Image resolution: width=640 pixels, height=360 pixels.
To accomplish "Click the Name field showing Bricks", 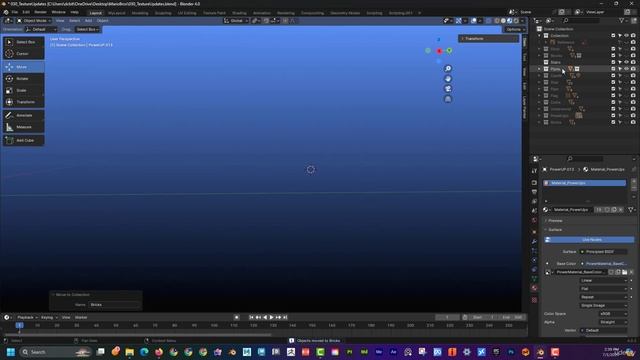I will tap(115, 305).
